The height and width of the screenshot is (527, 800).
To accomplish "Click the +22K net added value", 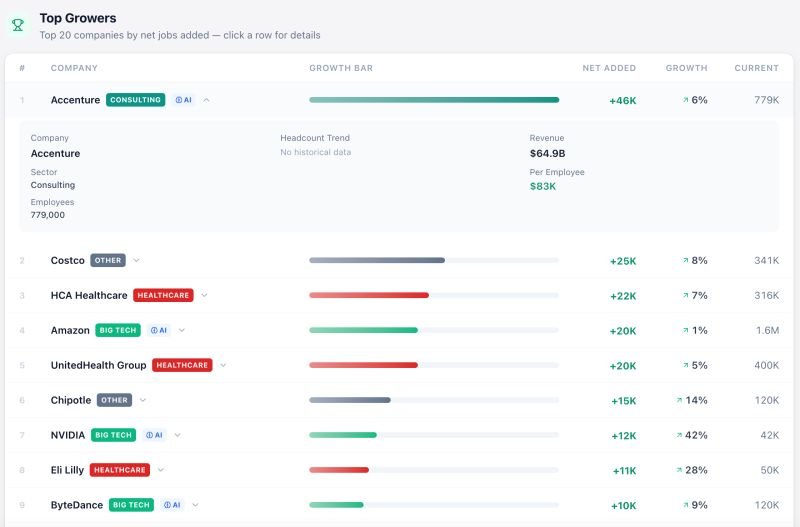I will (623, 296).
